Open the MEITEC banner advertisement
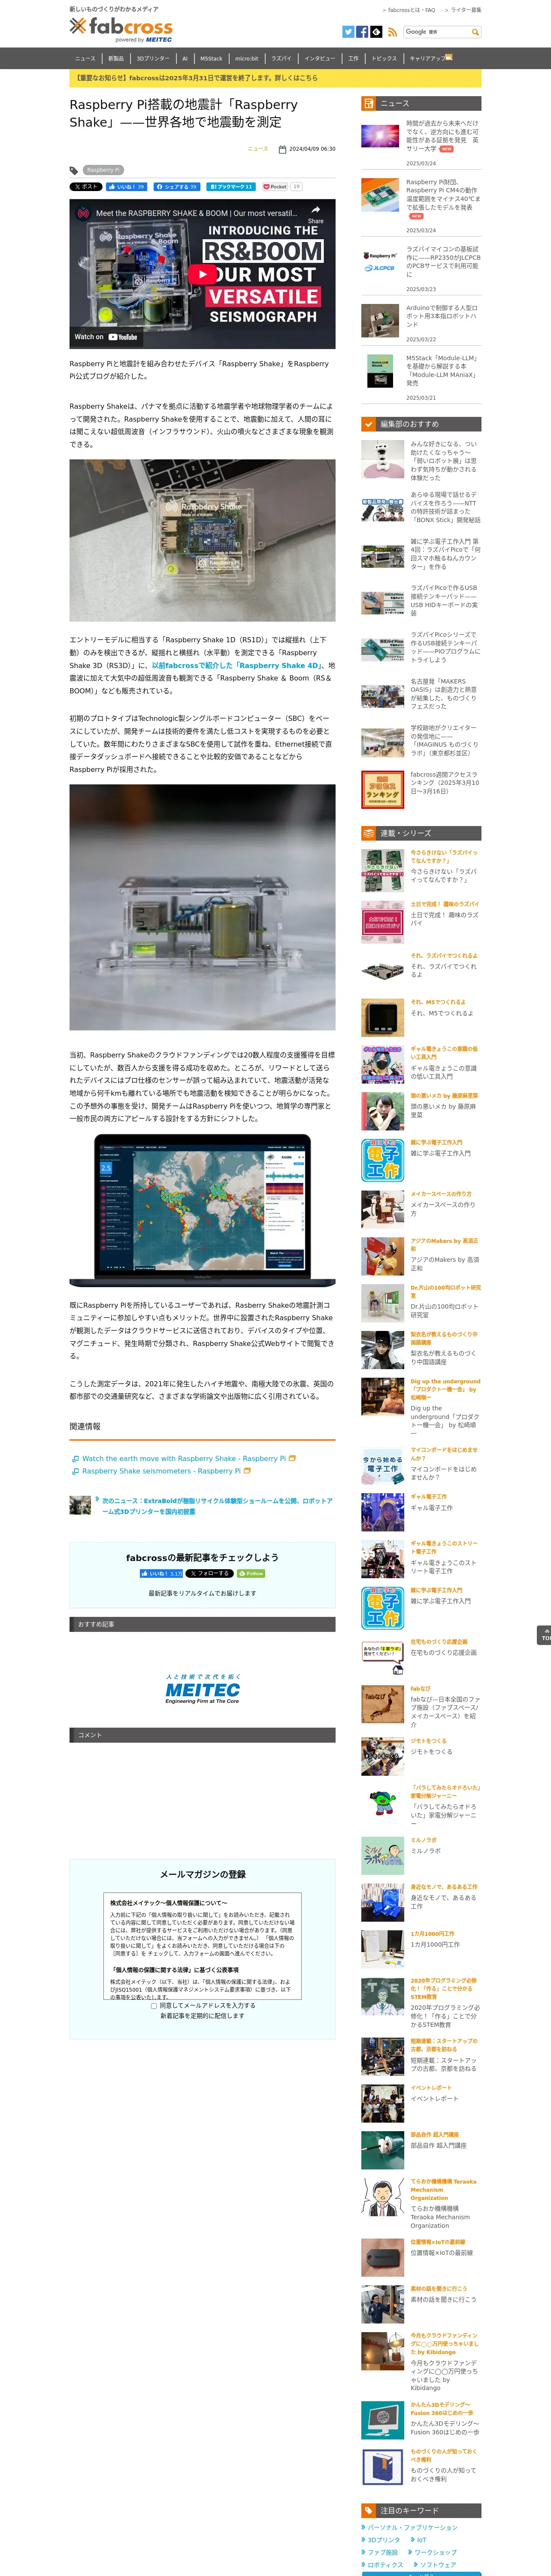The image size is (551, 2576). [203, 1689]
